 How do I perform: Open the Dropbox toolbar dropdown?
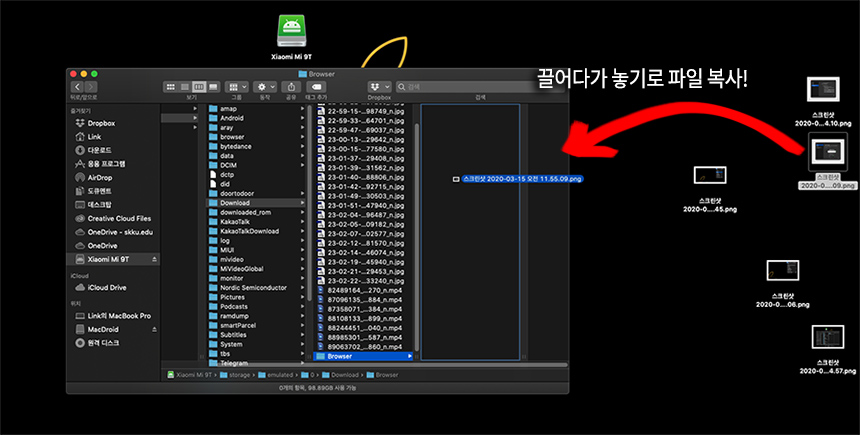click(x=380, y=87)
